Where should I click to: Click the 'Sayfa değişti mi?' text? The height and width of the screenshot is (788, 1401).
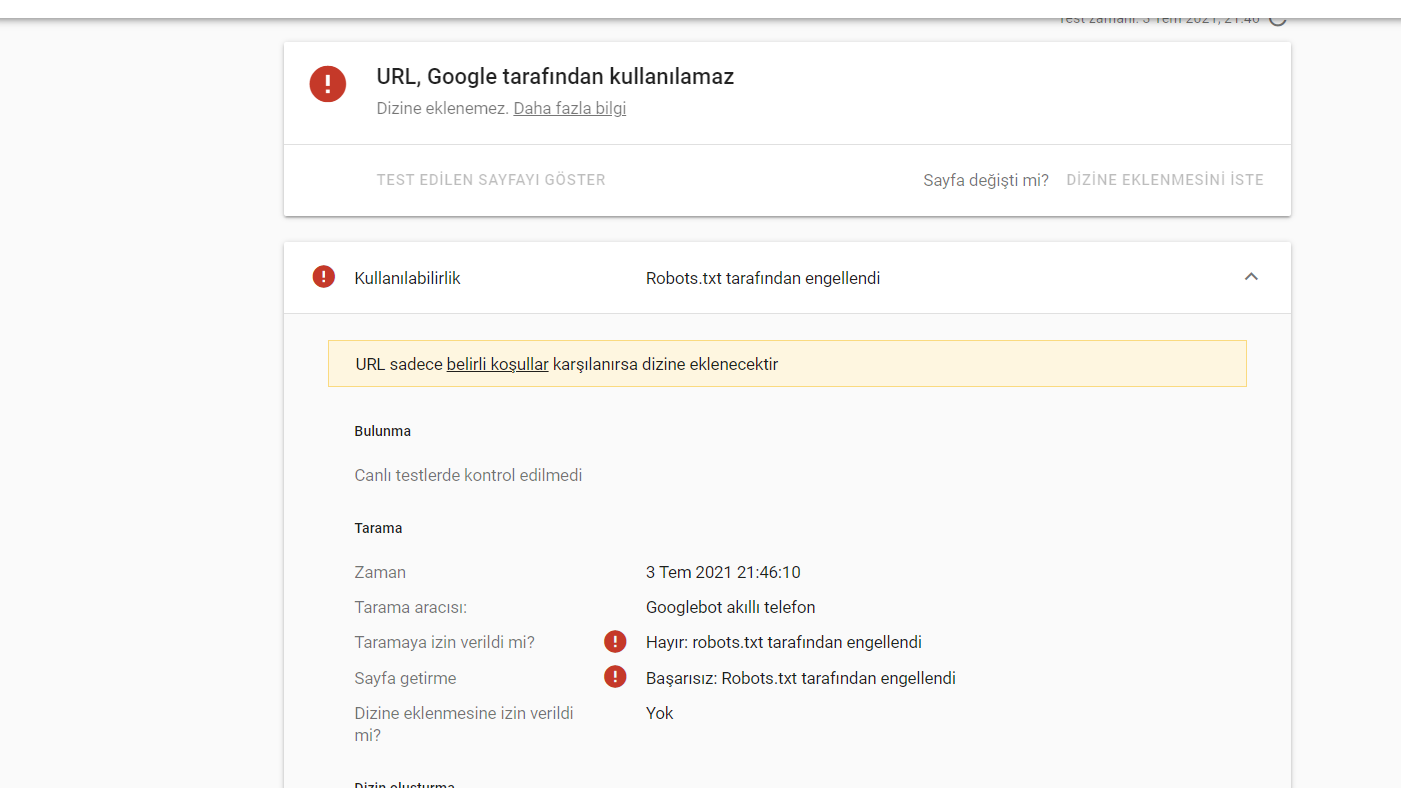(x=985, y=180)
